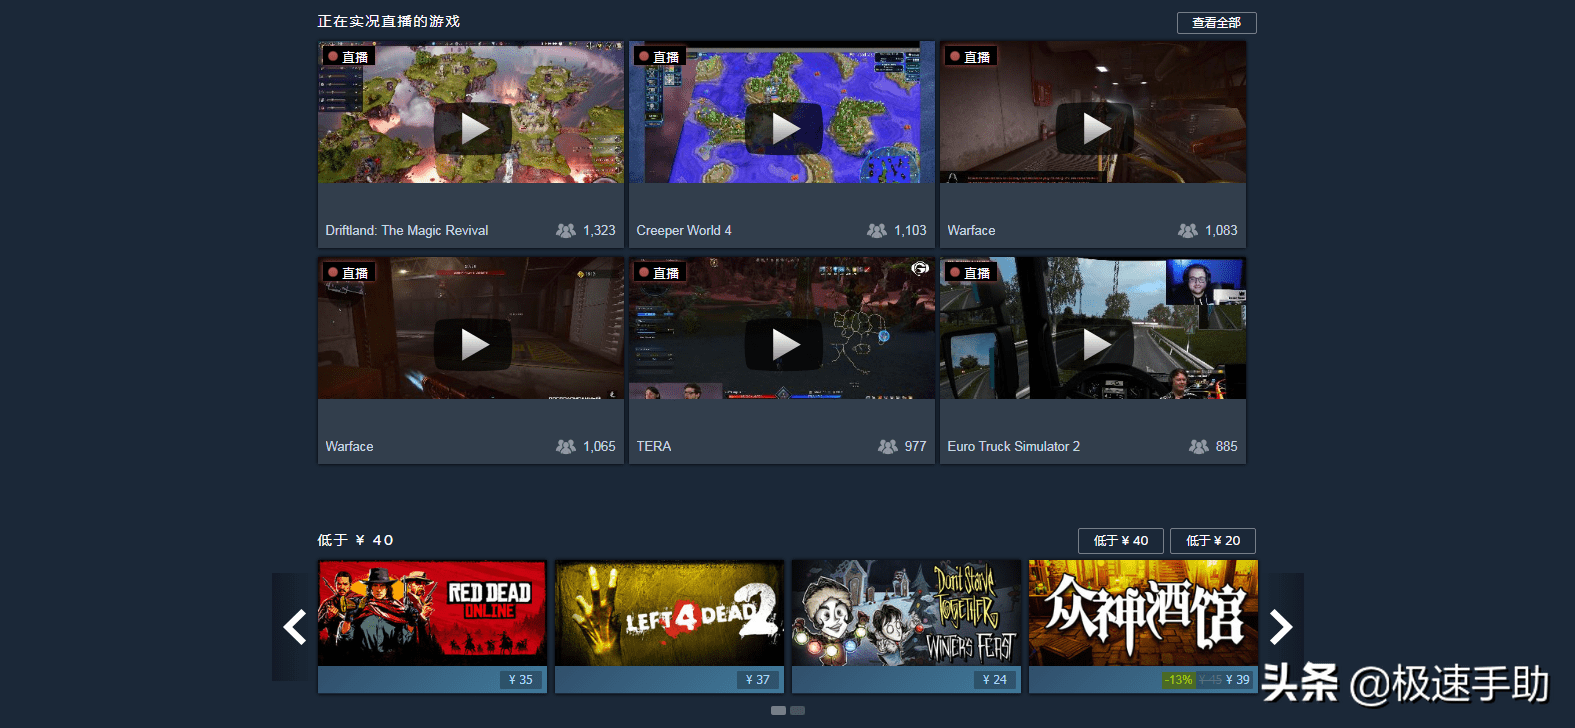
Task: Click the live badge on Creeper World 4
Action: point(659,57)
